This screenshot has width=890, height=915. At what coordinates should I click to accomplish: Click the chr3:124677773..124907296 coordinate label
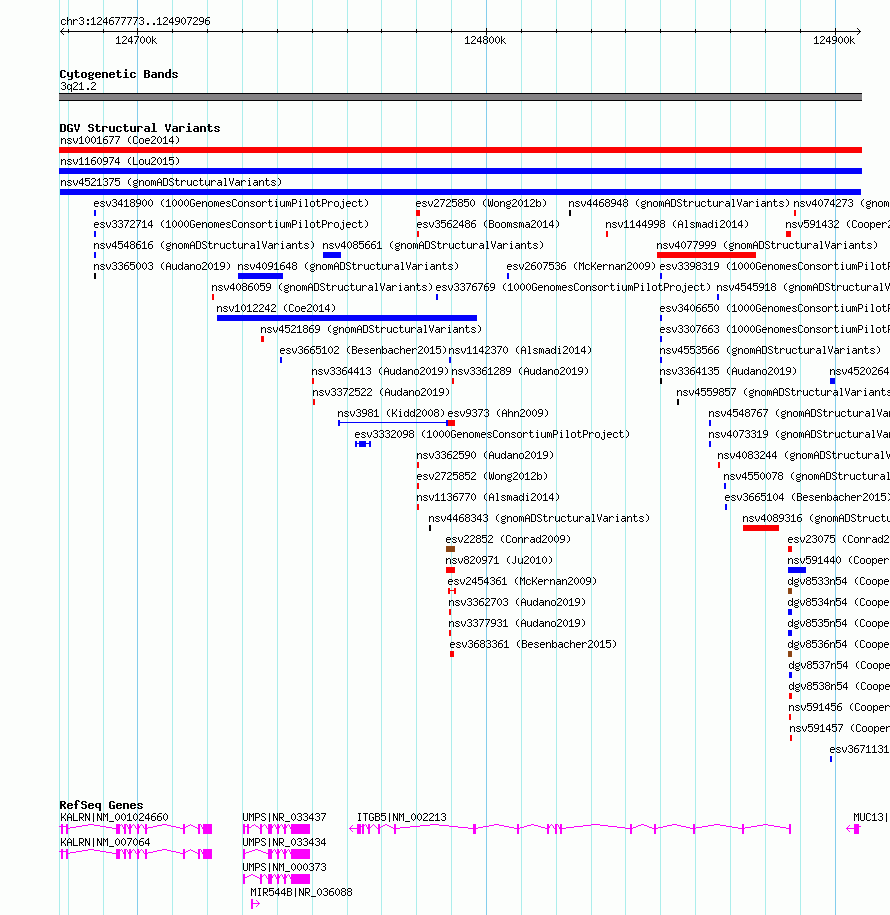pos(135,21)
